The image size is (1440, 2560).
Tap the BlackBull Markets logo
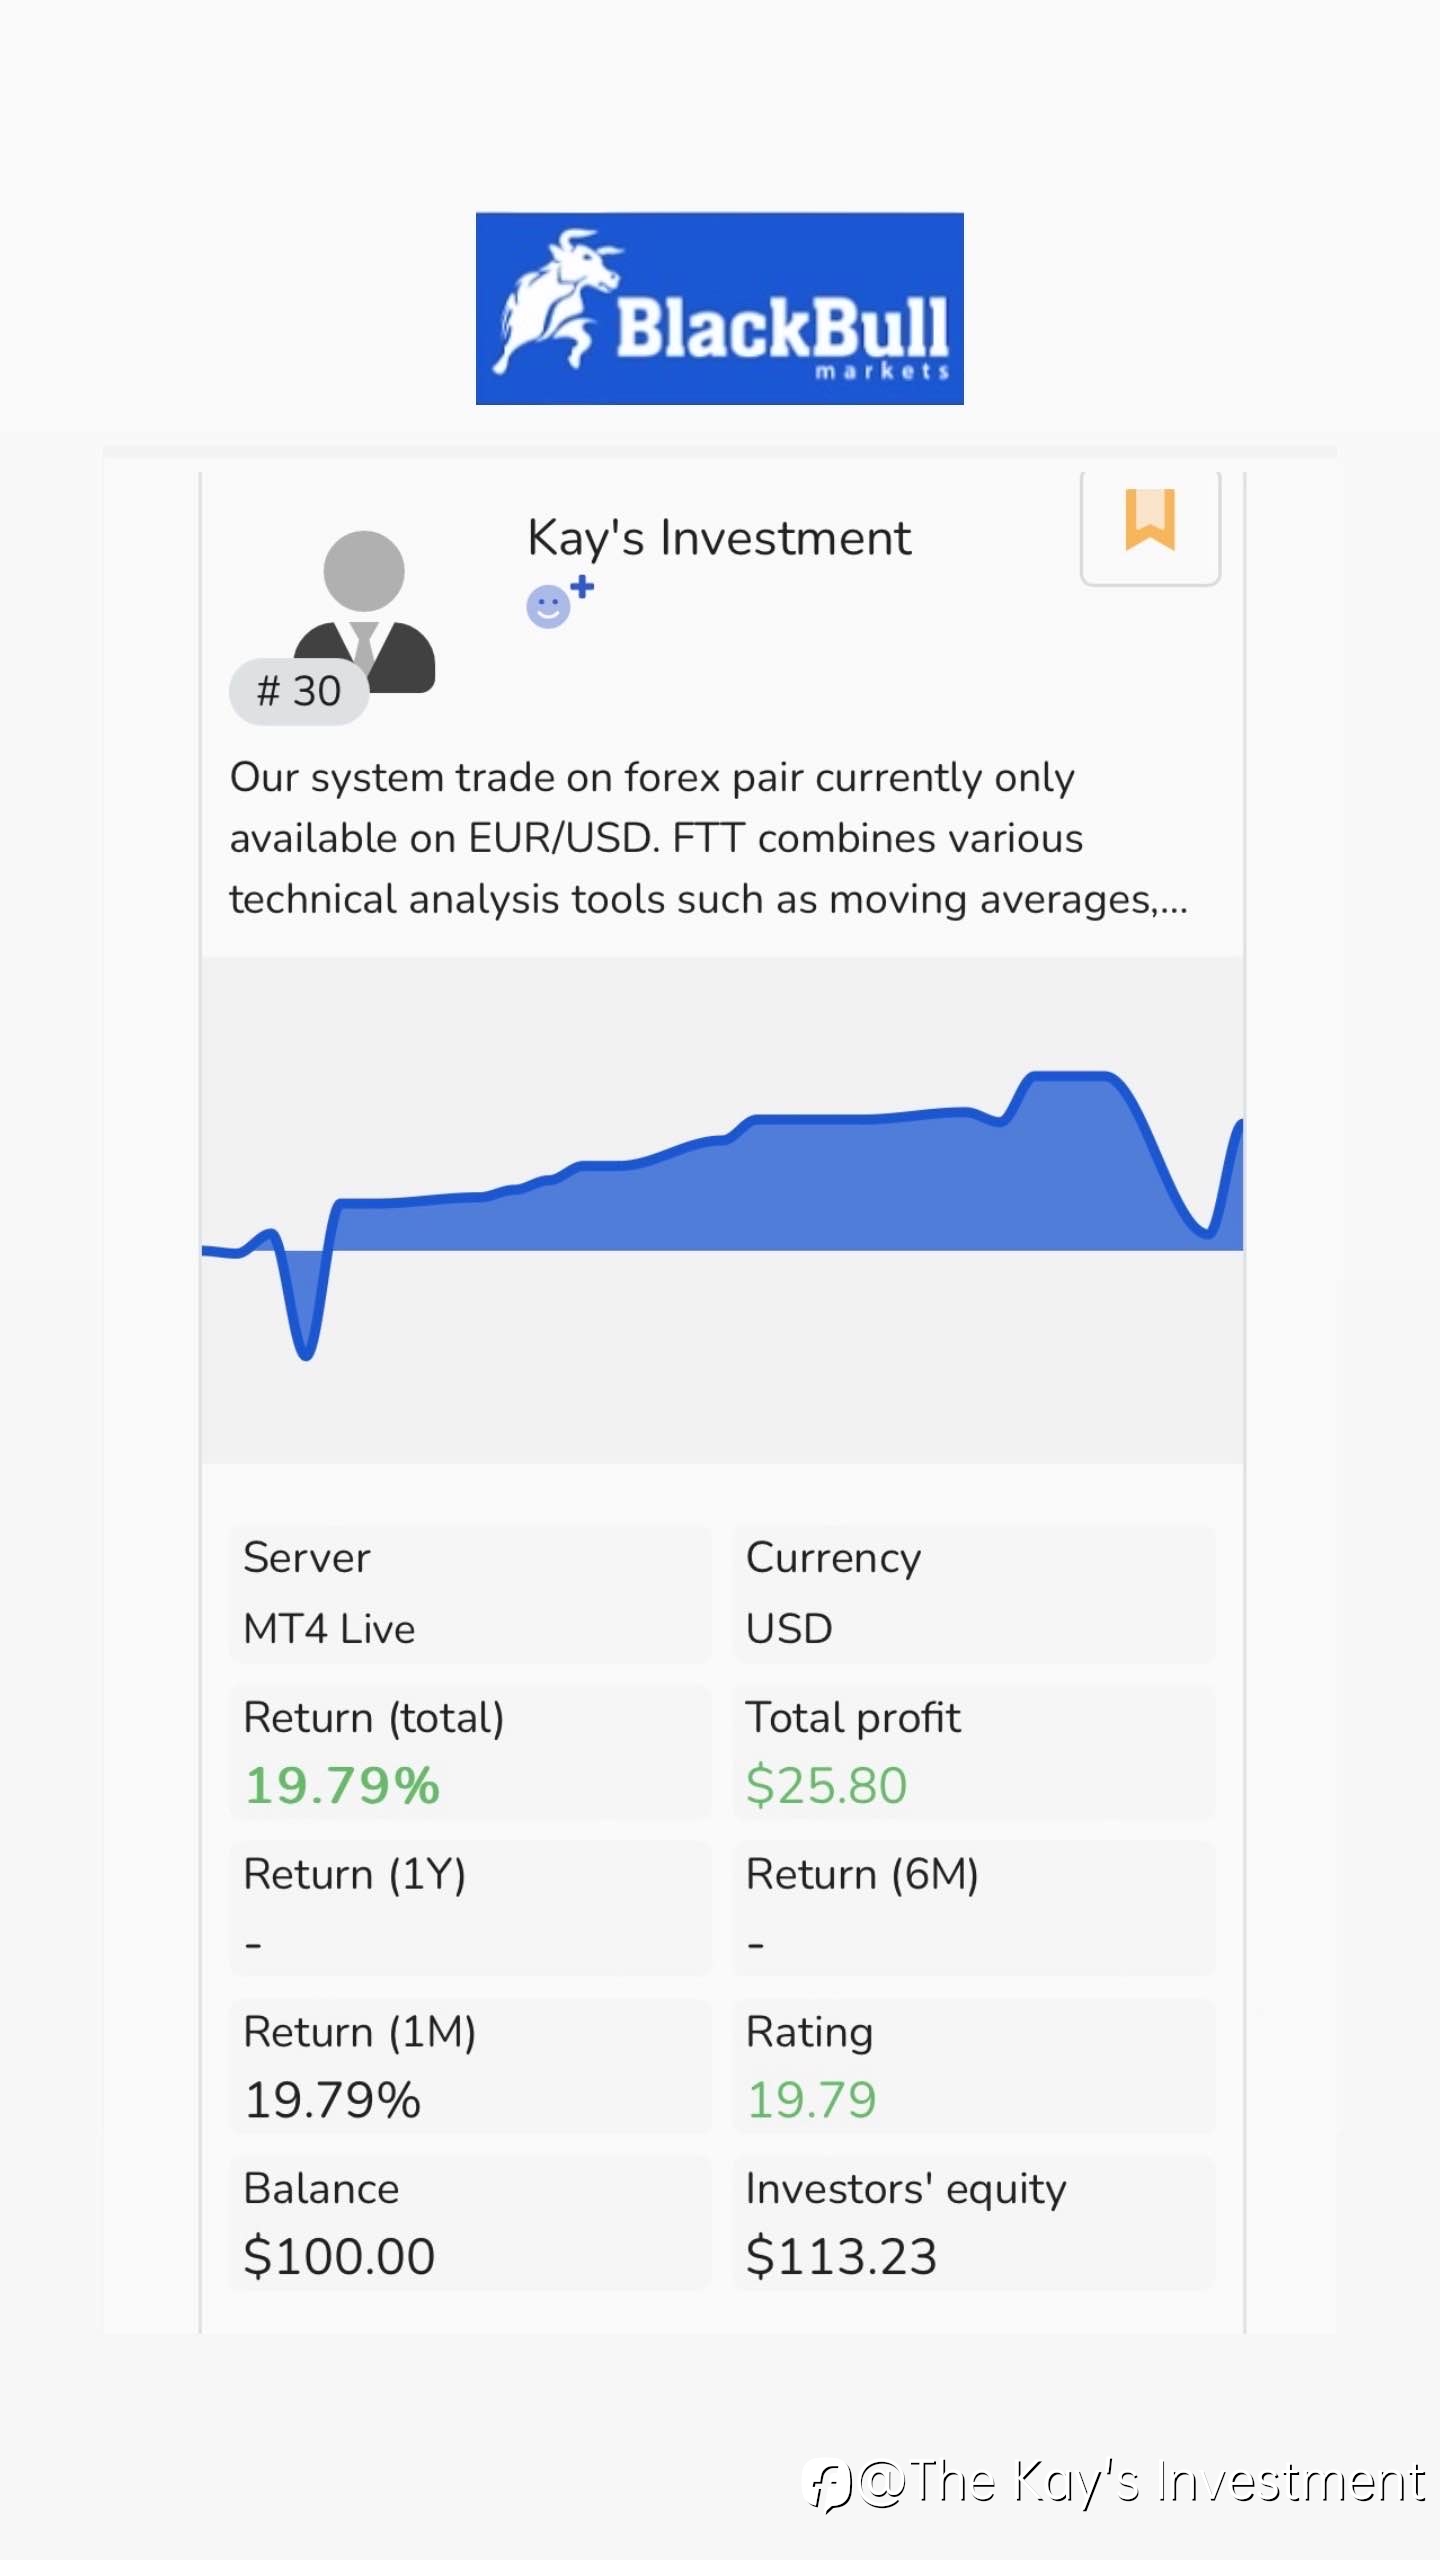click(719, 308)
